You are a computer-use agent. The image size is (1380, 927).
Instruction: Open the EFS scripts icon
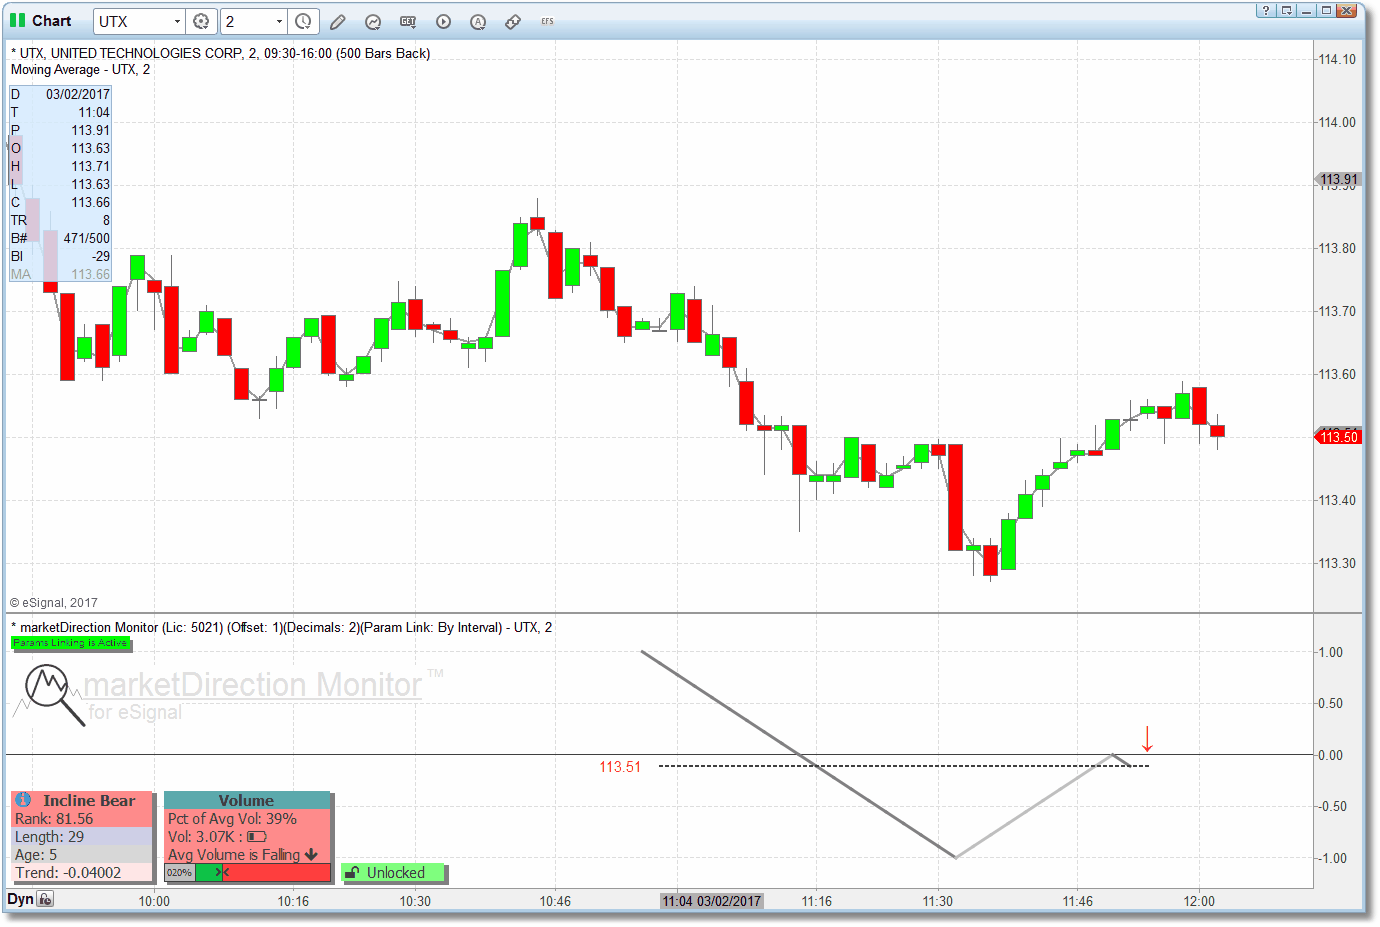pos(547,21)
